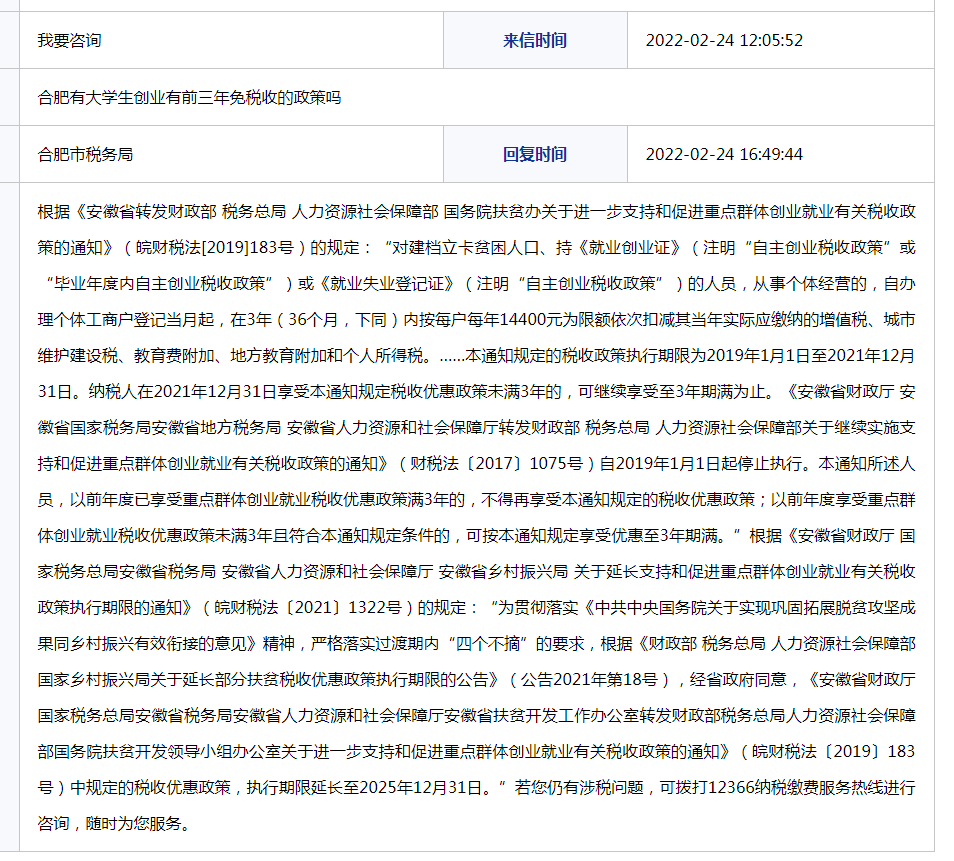Click the timestamp 2022-02-24 12:05:52
Screen dimensions: 954x861
[x=724, y=41]
